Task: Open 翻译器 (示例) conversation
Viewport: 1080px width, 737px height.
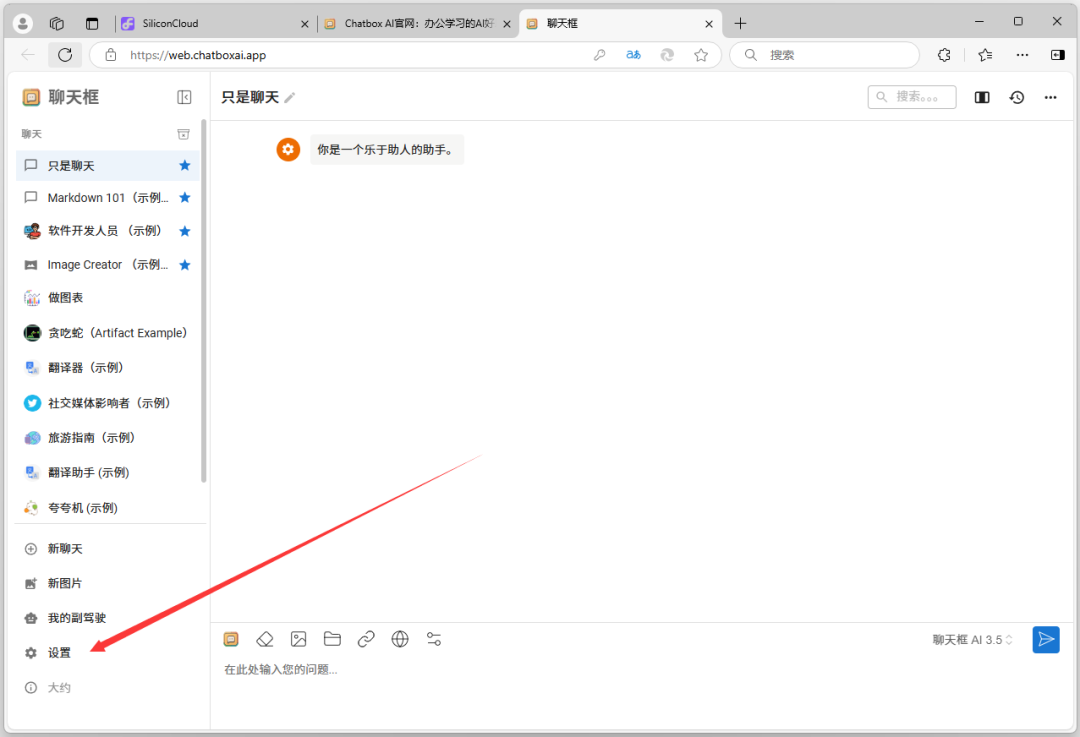Action: [107, 368]
